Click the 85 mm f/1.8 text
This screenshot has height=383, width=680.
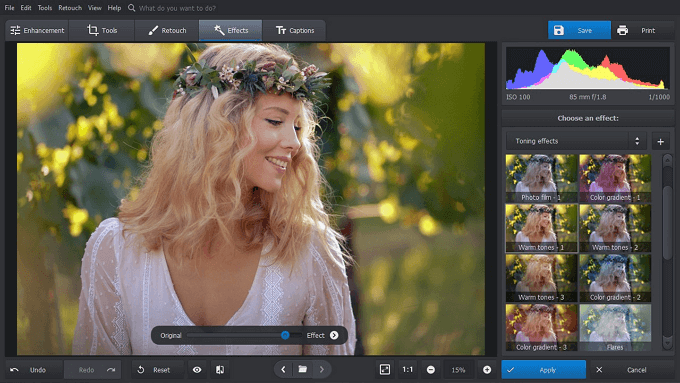[588, 97]
